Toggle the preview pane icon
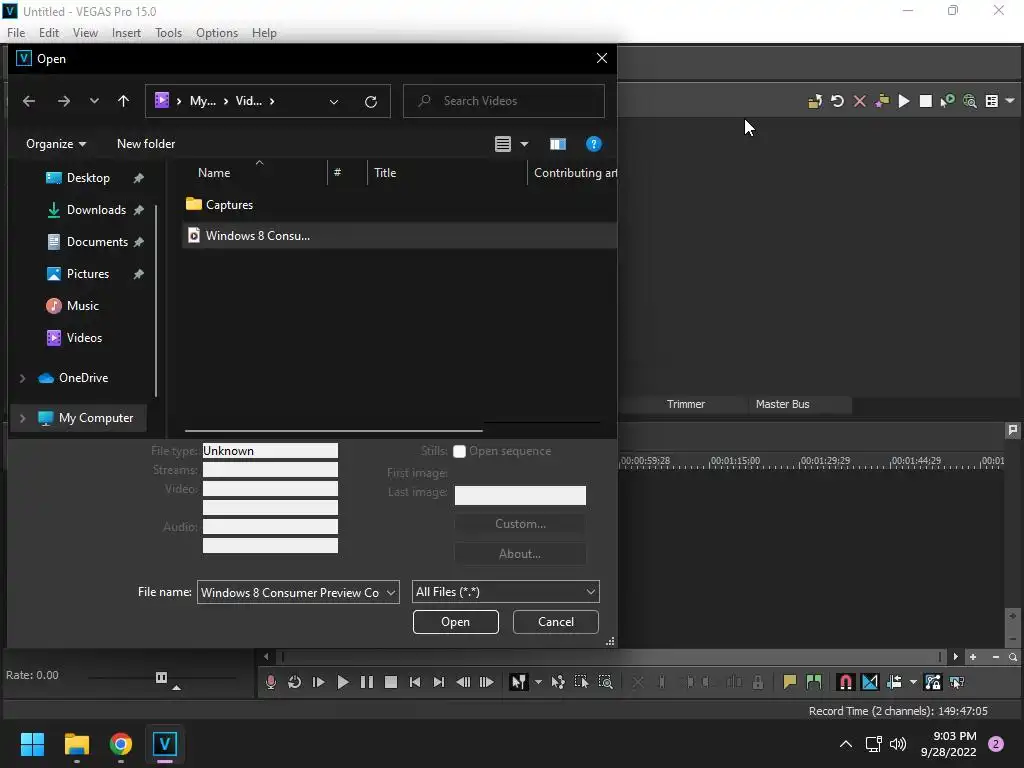The image size is (1024, 768). click(x=558, y=144)
